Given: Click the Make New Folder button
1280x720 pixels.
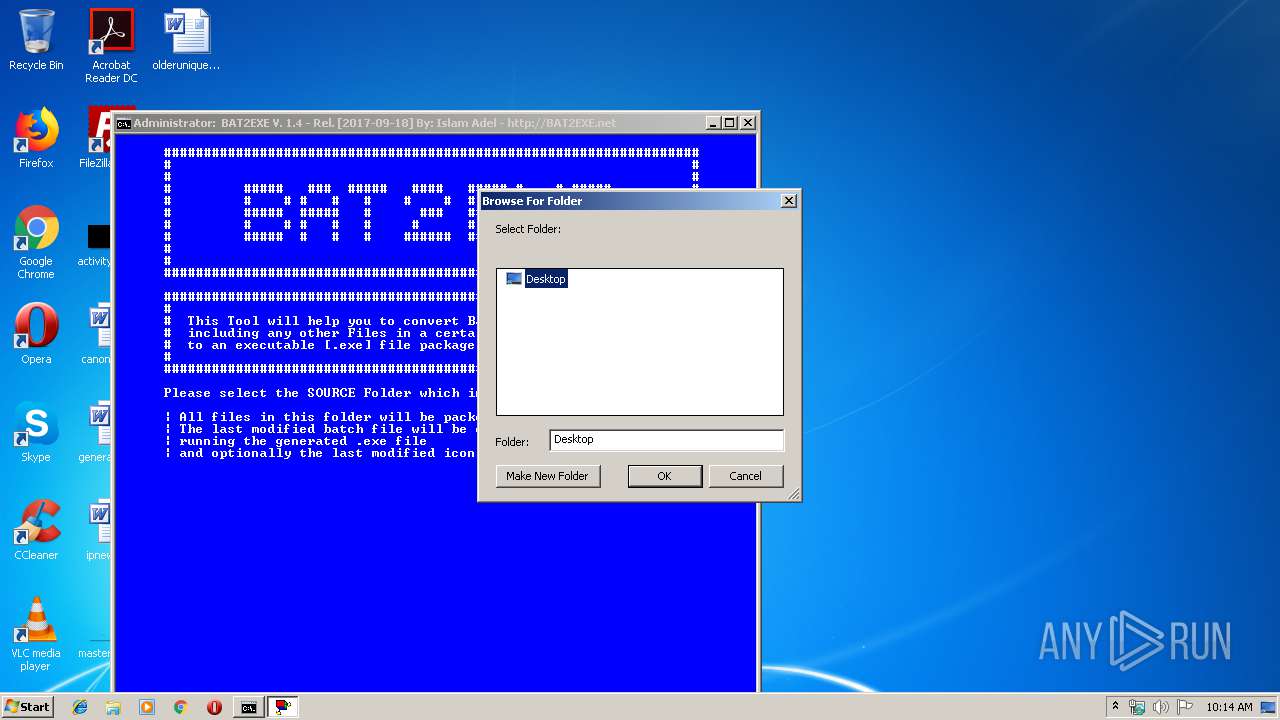Looking at the screenshot, I should point(547,476).
